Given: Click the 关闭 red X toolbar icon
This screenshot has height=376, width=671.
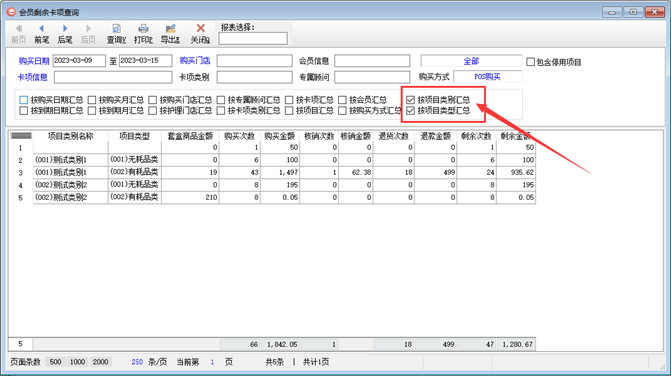Looking at the screenshot, I should tap(200, 28).
